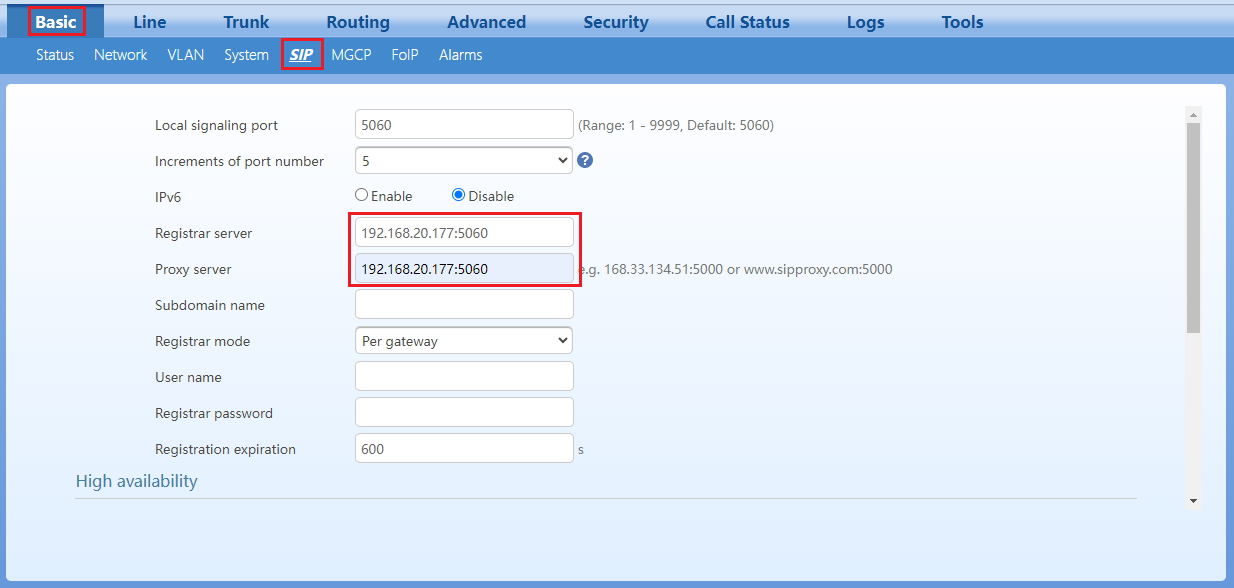The height and width of the screenshot is (588, 1234).
Task: Open the Advanced tab
Action: pos(486,22)
